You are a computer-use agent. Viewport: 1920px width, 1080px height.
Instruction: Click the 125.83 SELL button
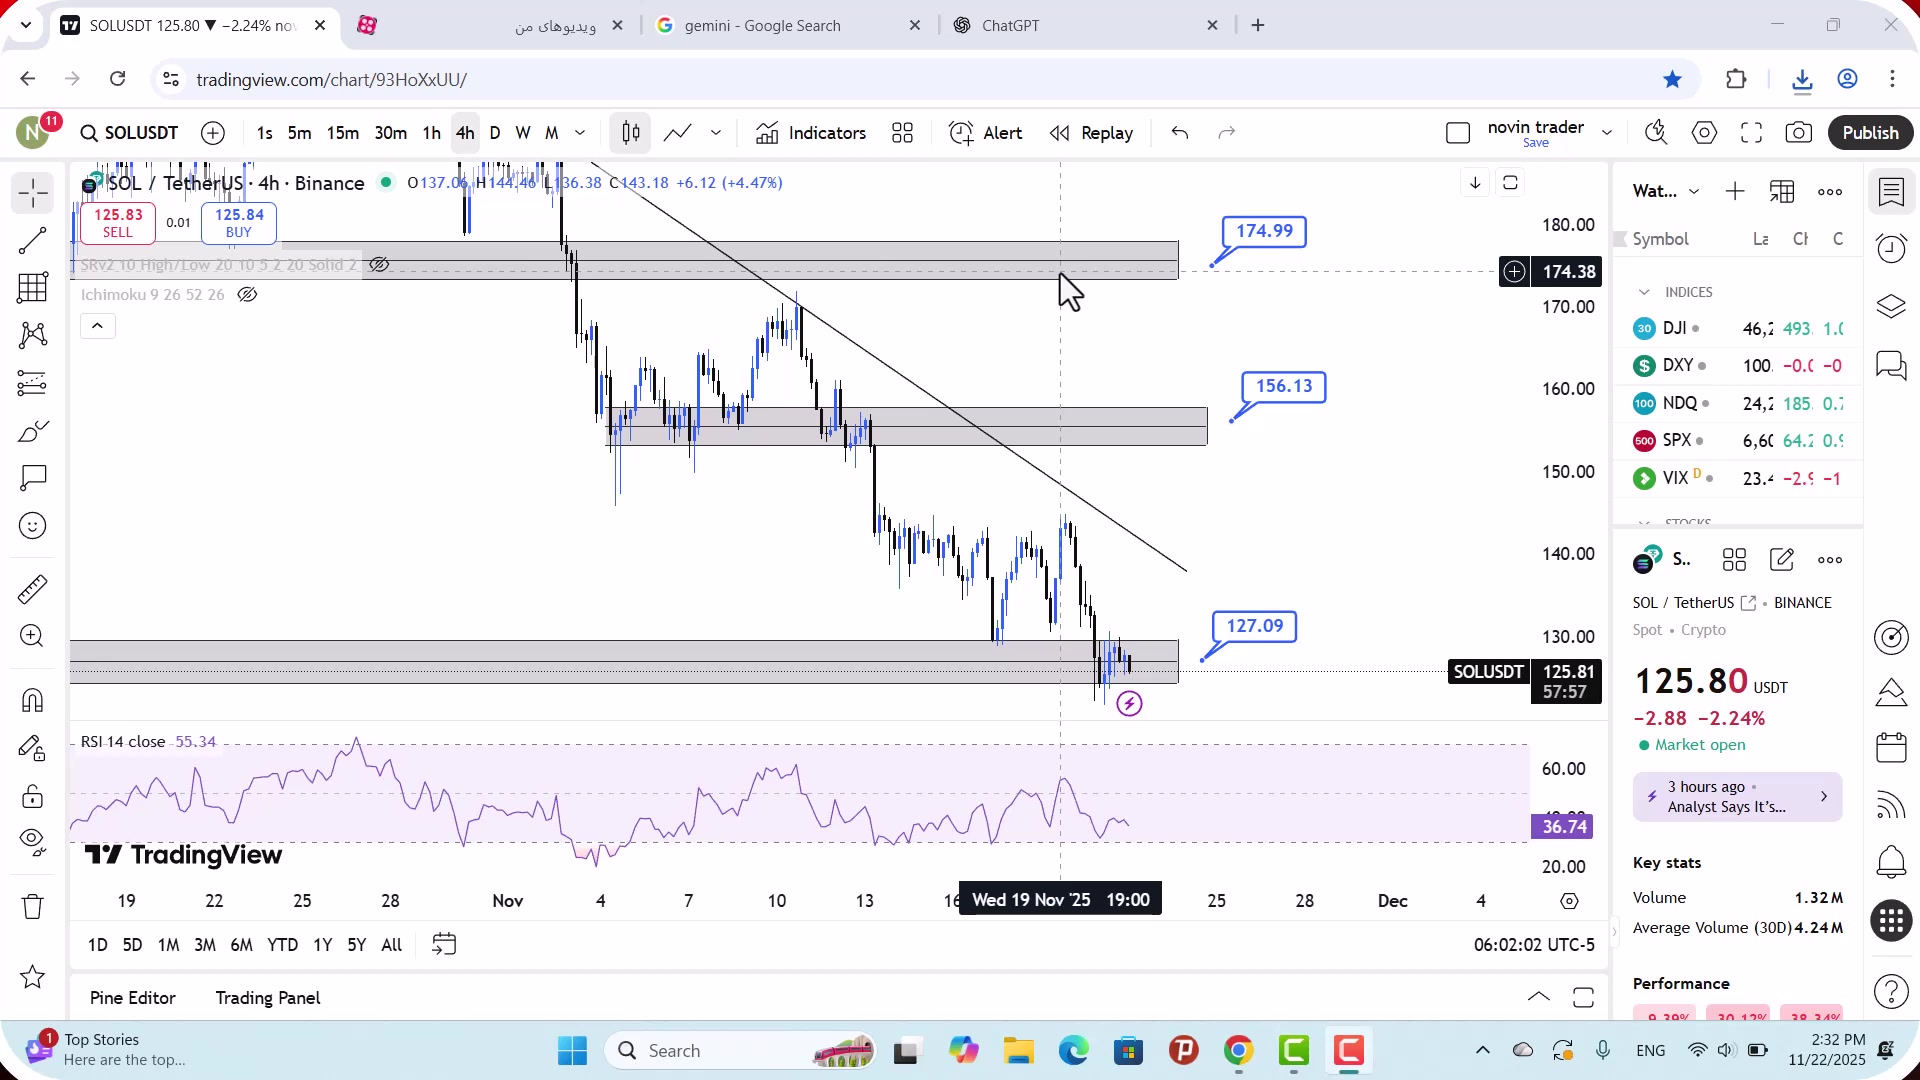pos(118,223)
